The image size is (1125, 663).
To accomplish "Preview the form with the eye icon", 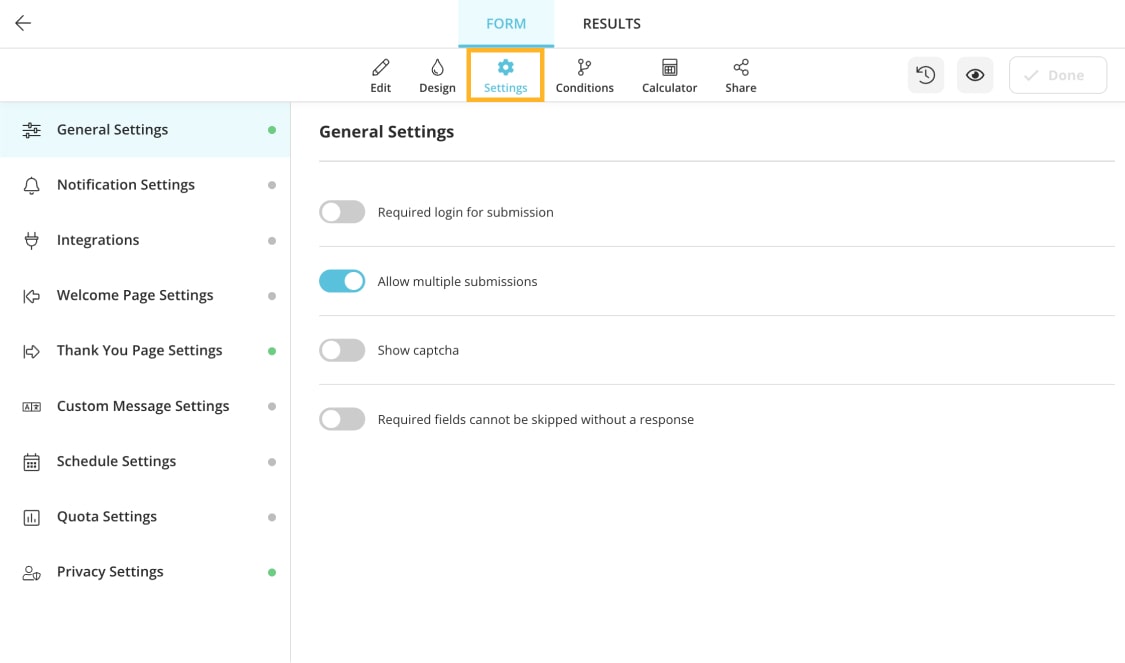I will point(975,74).
